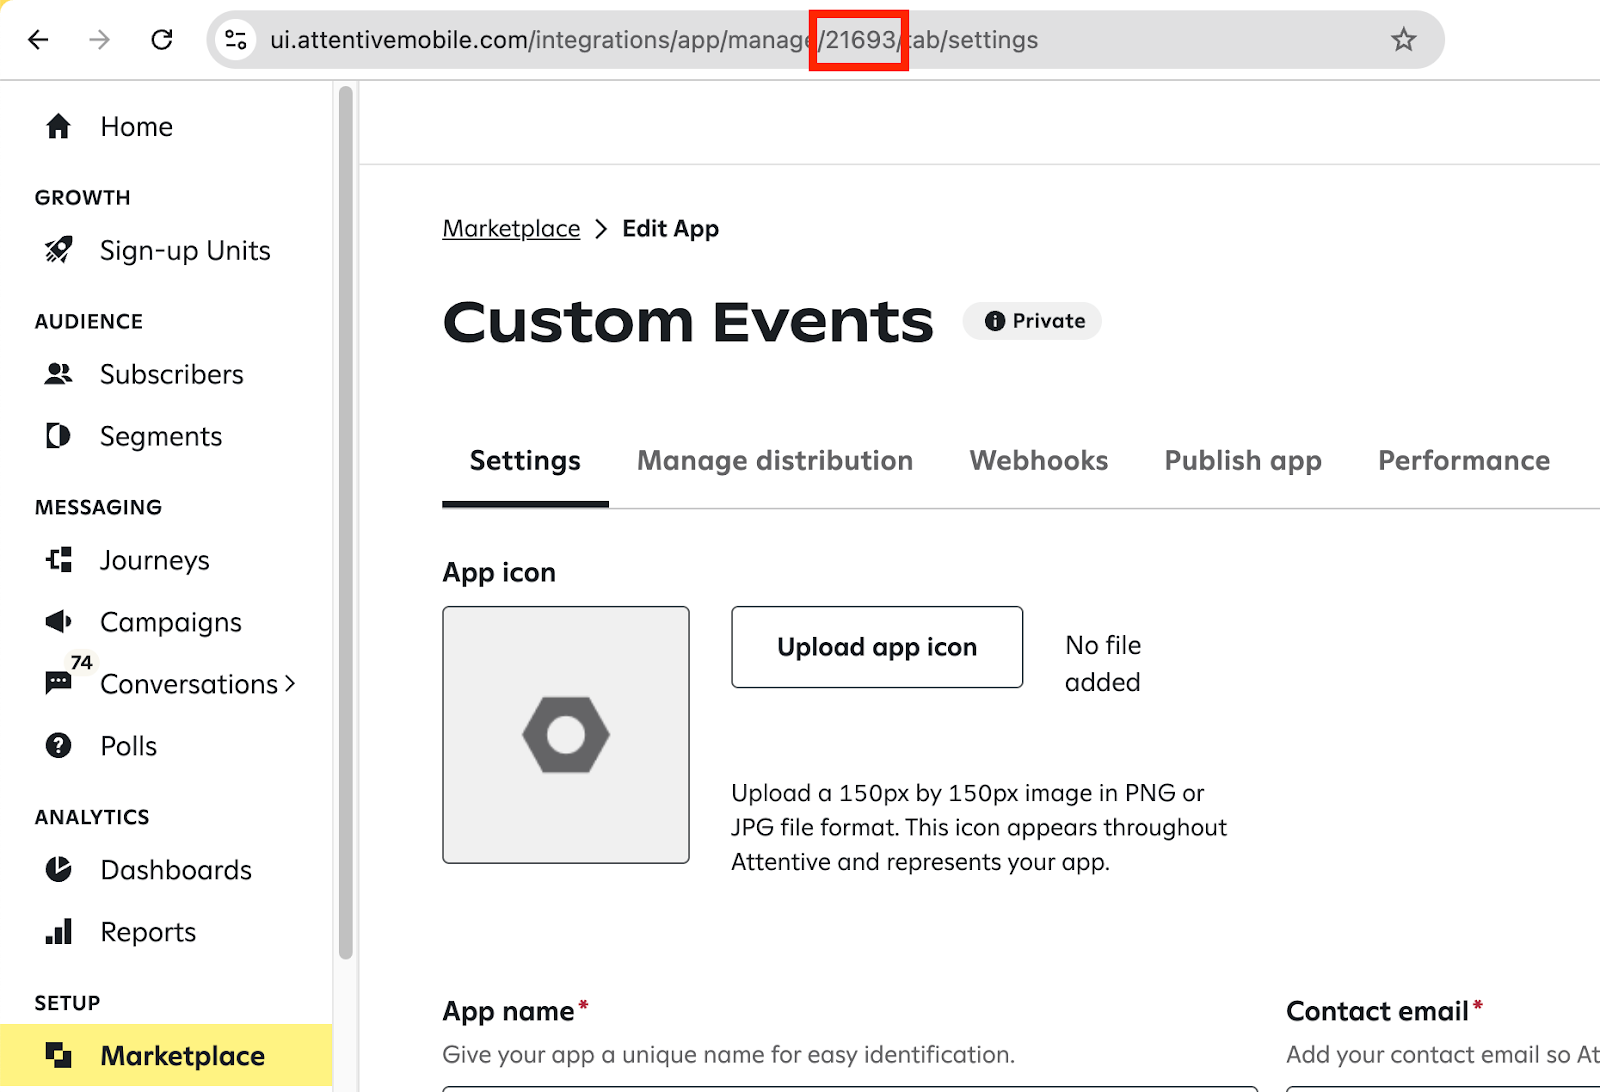This screenshot has width=1600, height=1092.
Task: Open Sign-up Units rocket icon
Action: point(58,250)
